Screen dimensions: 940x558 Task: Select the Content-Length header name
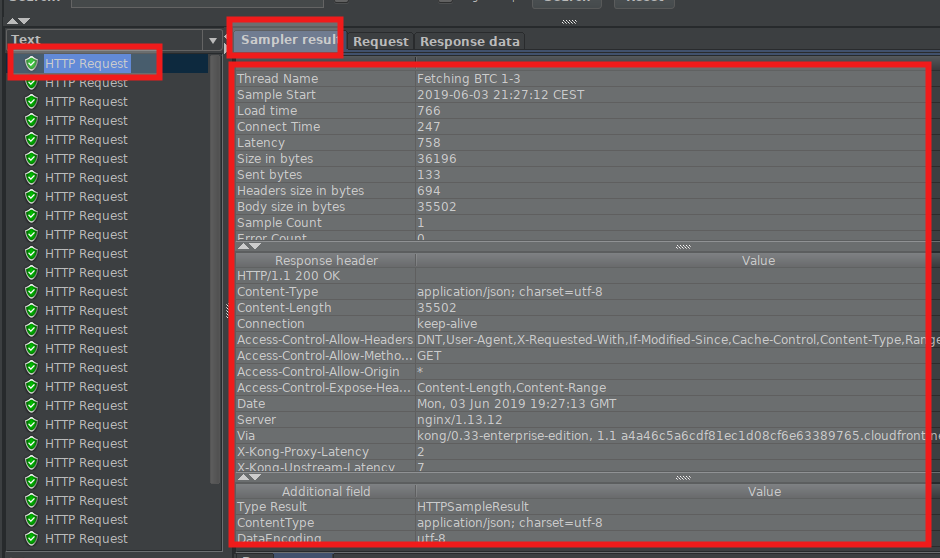pos(284,307)
